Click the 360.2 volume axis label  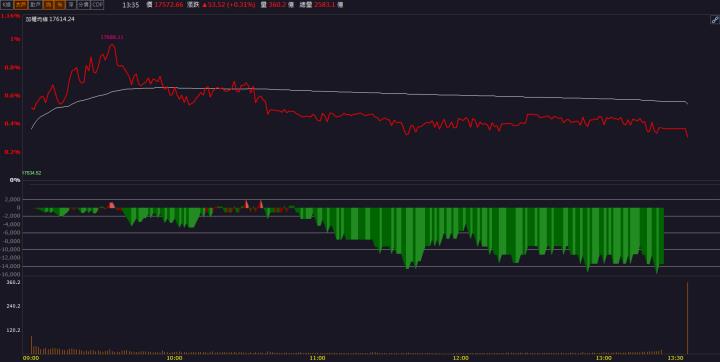point(13,282)
